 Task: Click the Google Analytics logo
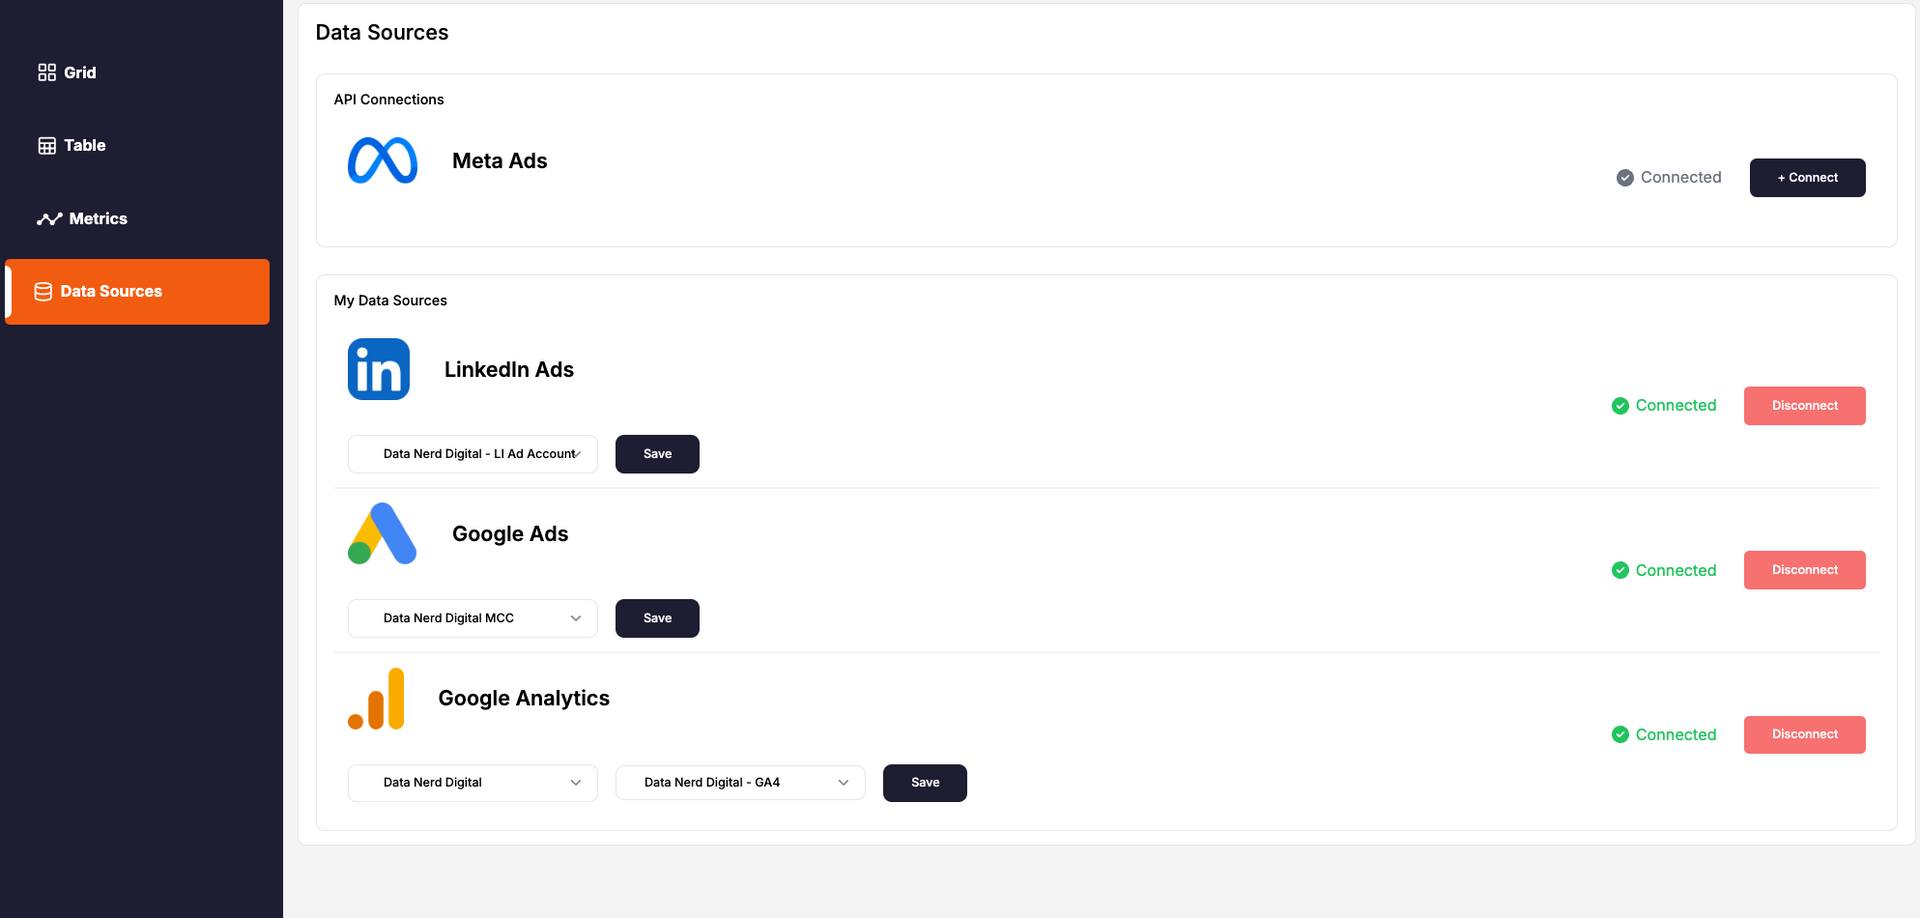tap(376, 699)
